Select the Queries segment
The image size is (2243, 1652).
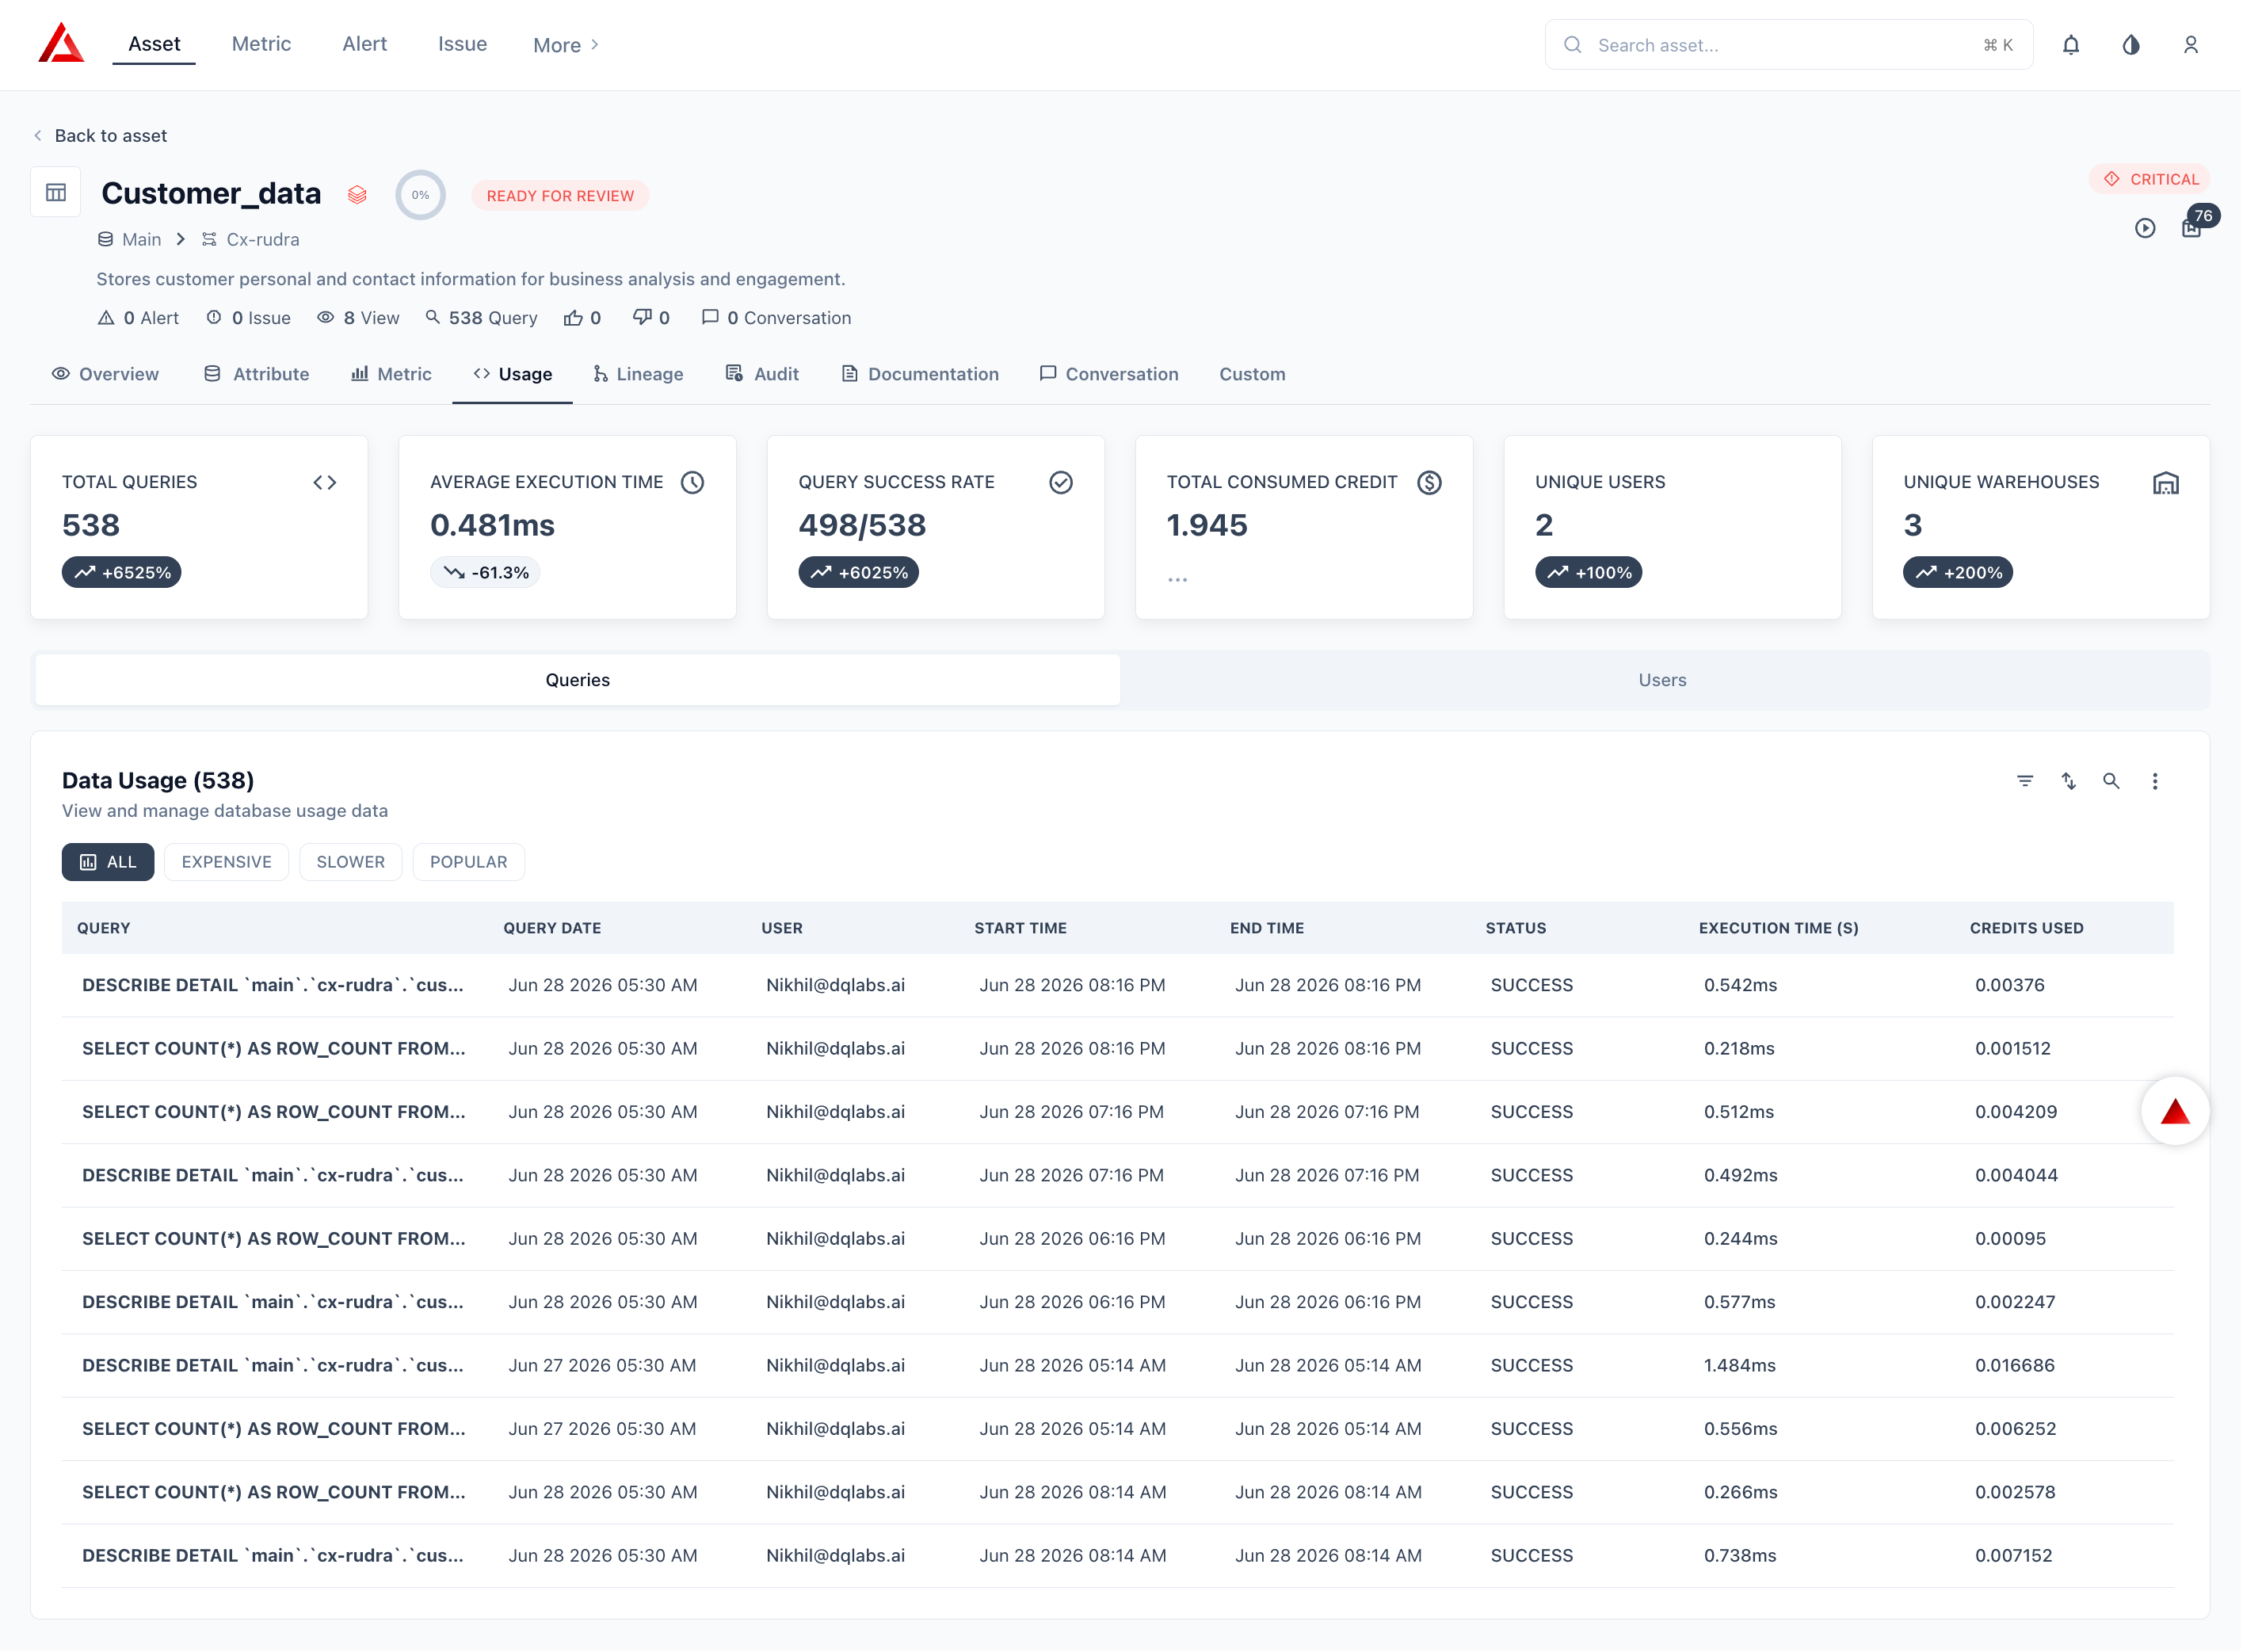[578, 680]
